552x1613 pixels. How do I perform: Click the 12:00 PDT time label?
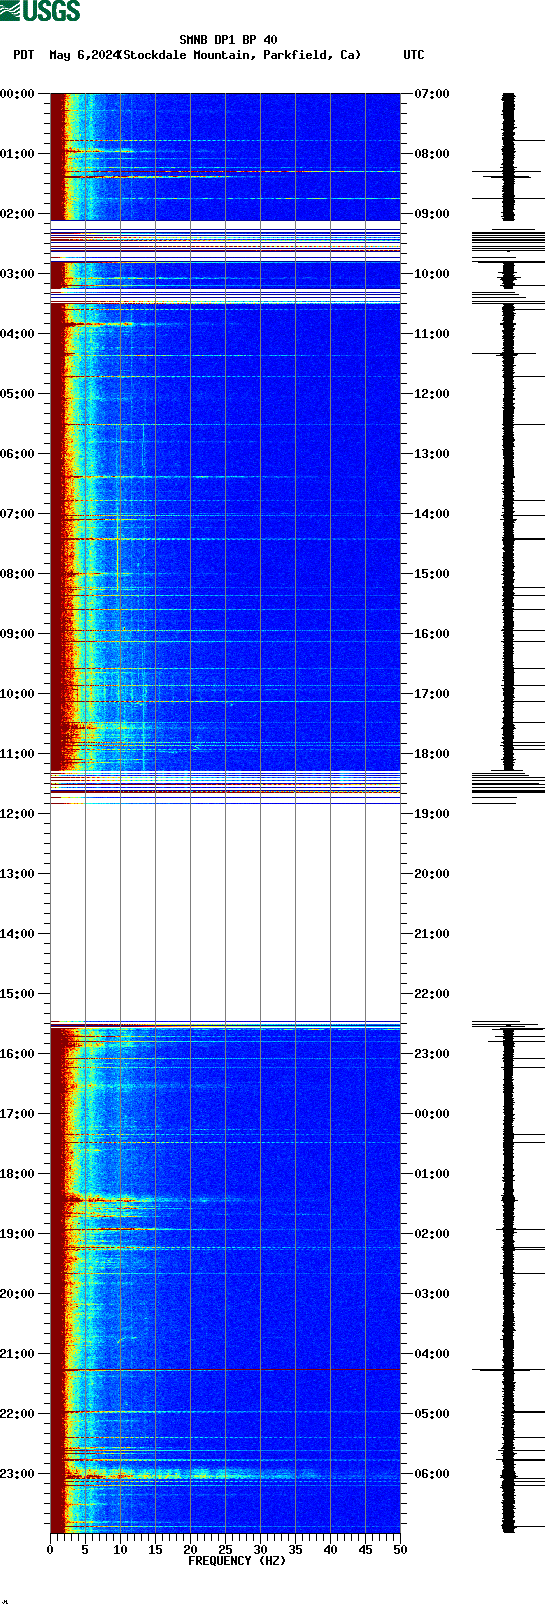tap(18, 814)
